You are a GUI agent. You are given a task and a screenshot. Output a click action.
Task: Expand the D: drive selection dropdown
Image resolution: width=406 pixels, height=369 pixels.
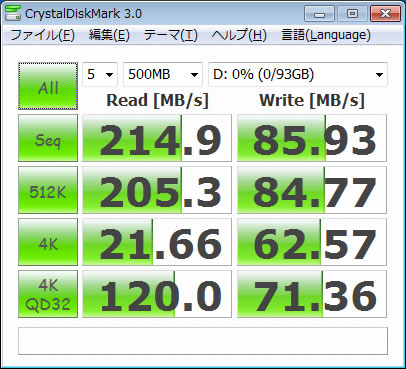[298, 74]
